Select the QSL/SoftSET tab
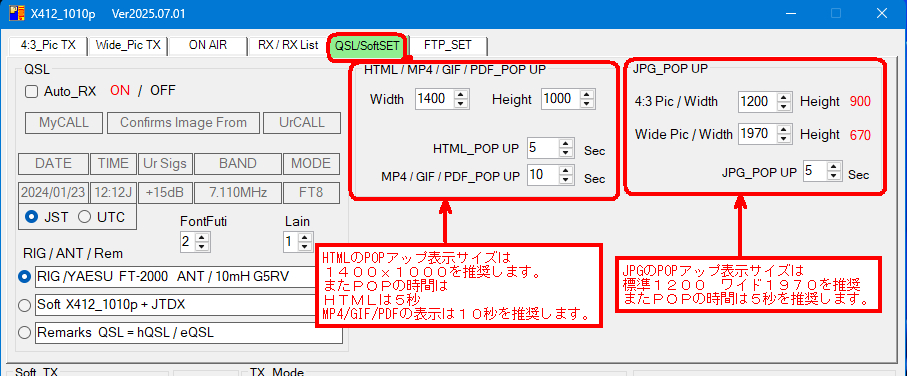 [367, 46]
